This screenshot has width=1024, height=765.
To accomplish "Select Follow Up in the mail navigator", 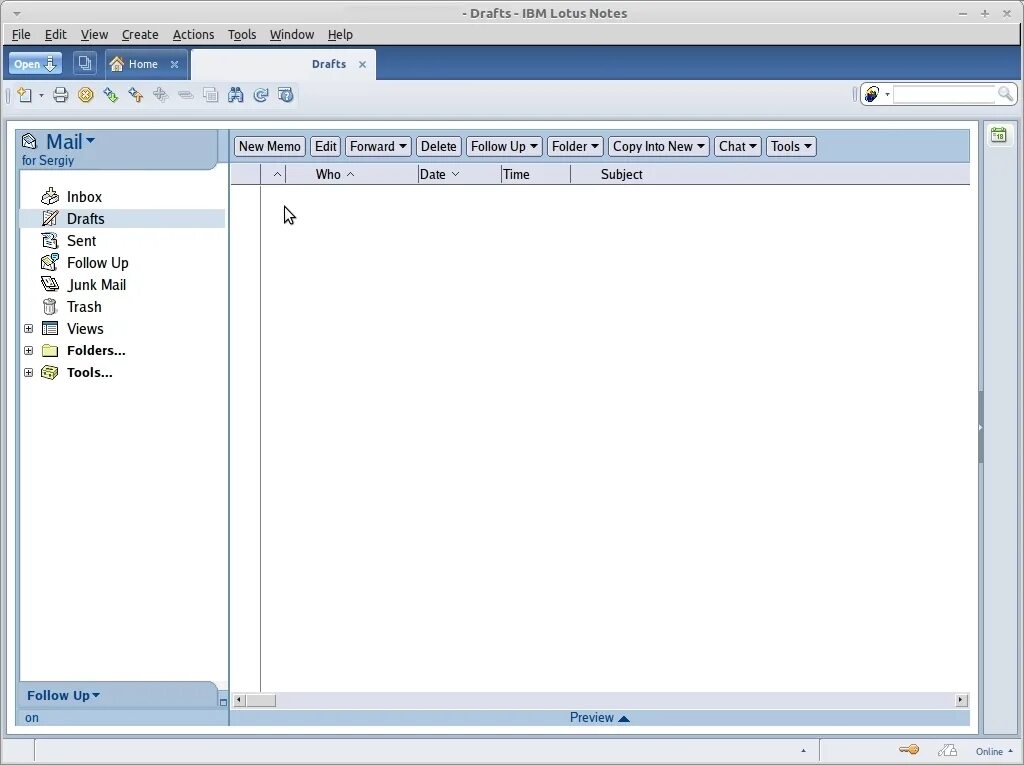I will (97, 263).
